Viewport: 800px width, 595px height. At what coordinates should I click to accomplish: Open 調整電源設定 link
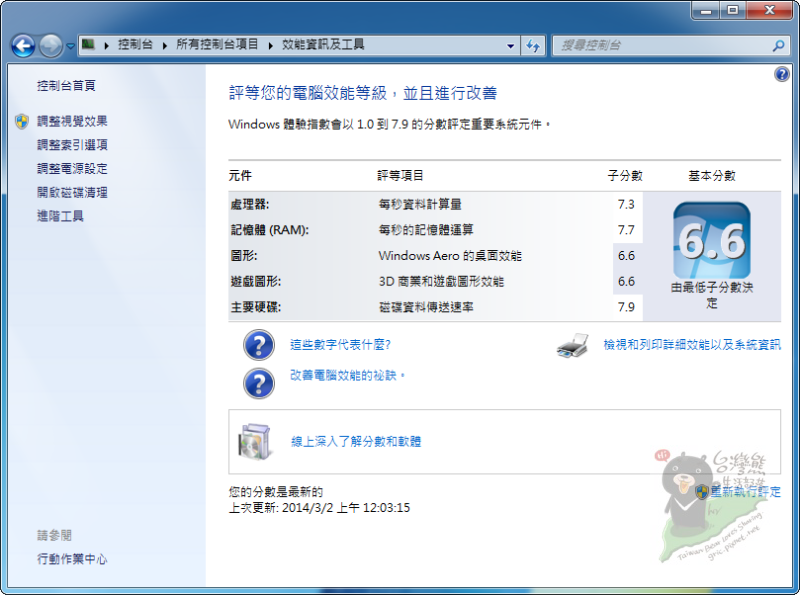pos(72,169)
